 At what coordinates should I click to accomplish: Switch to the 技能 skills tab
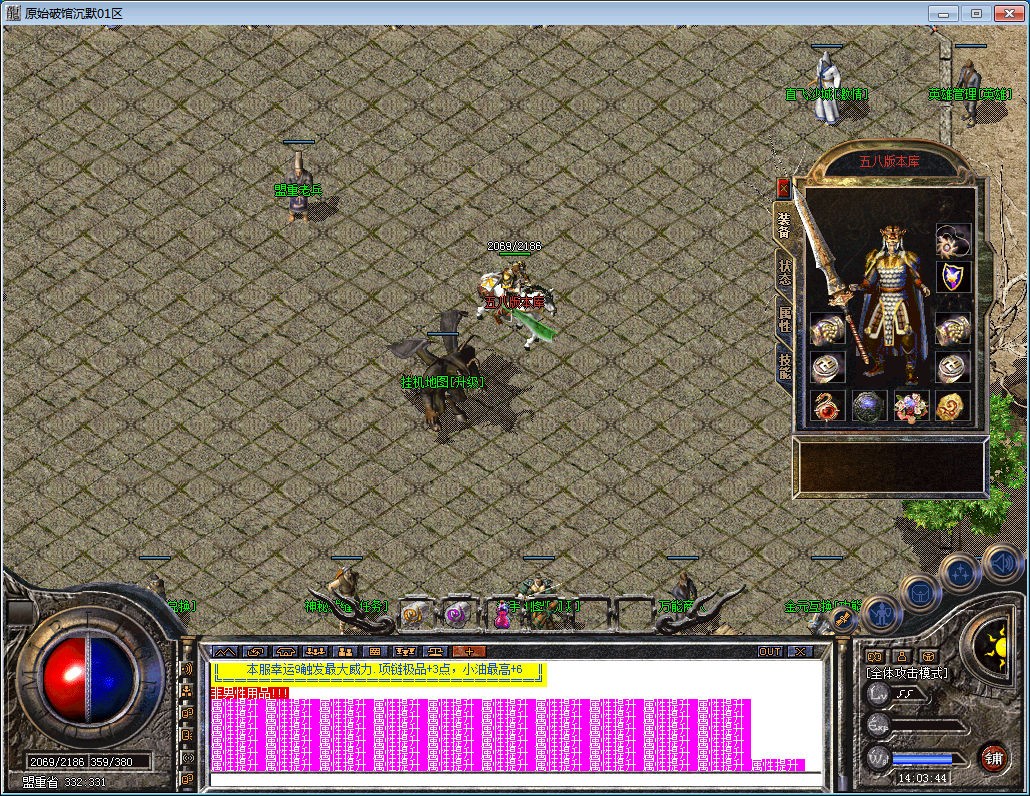point(784,366)
